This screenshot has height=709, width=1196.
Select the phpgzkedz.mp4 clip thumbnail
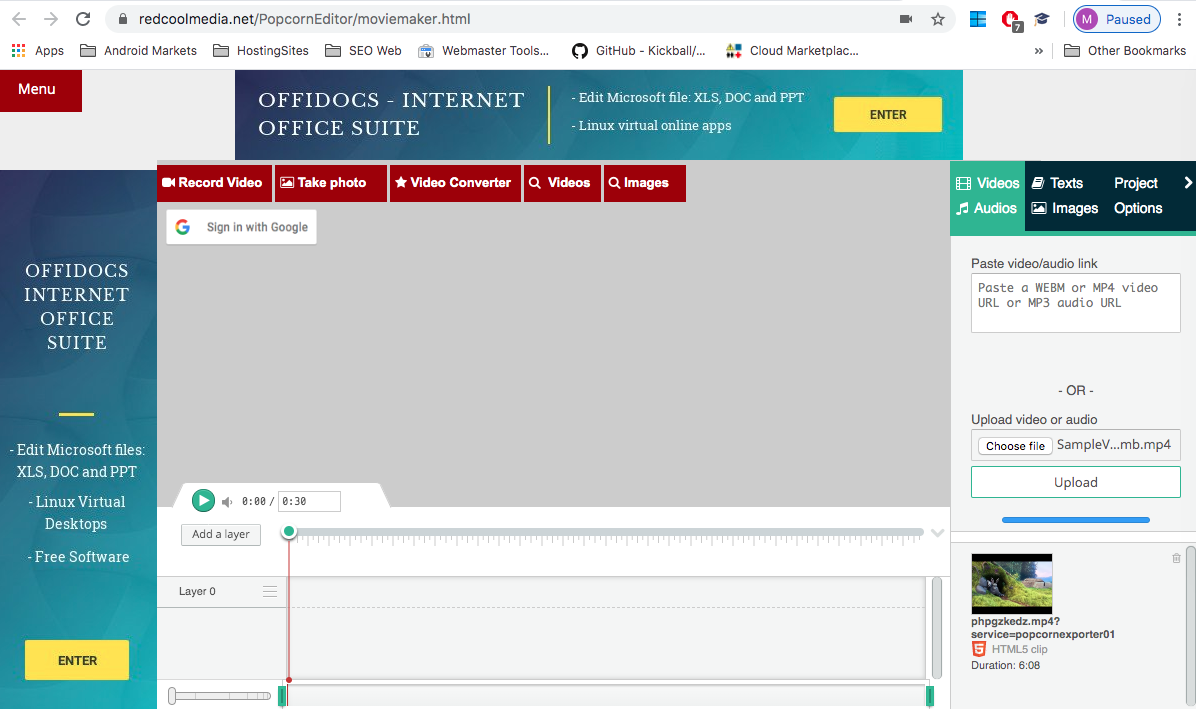pyautogui.click(x=1011, y=583)
